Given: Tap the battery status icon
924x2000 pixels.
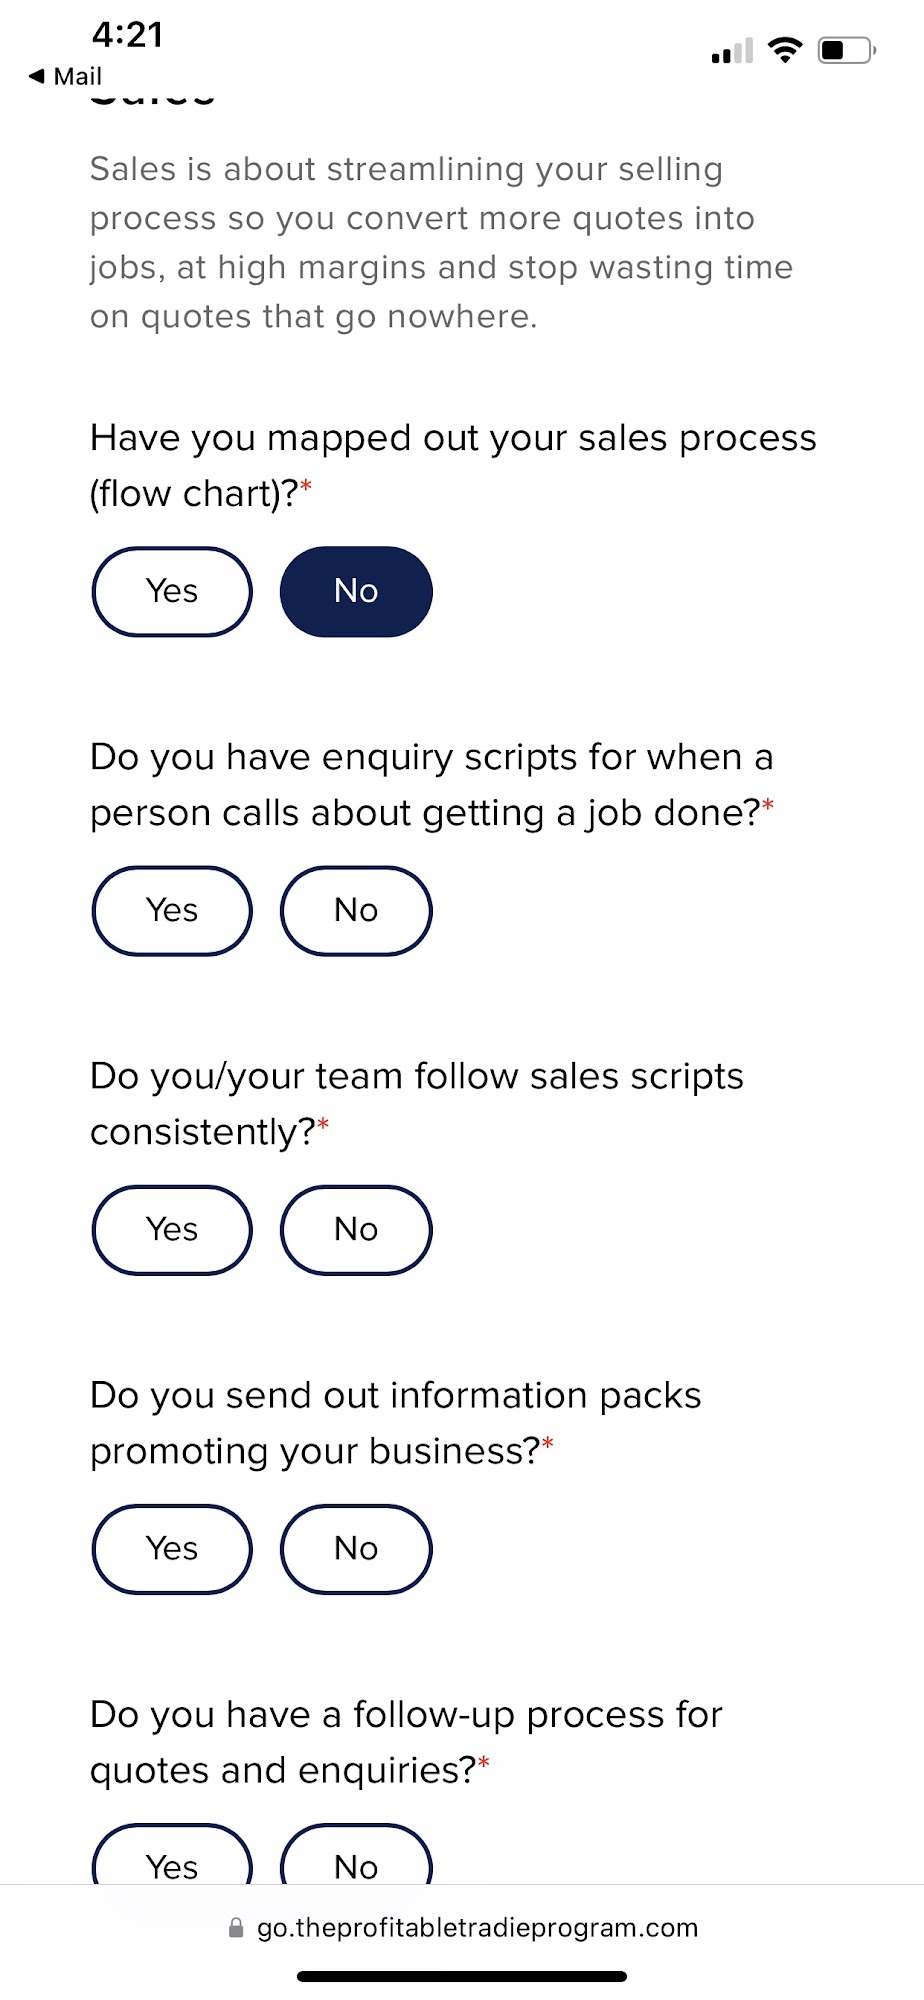Looking at the screenshot, I should pyautogui.click(x=846, y=50).
